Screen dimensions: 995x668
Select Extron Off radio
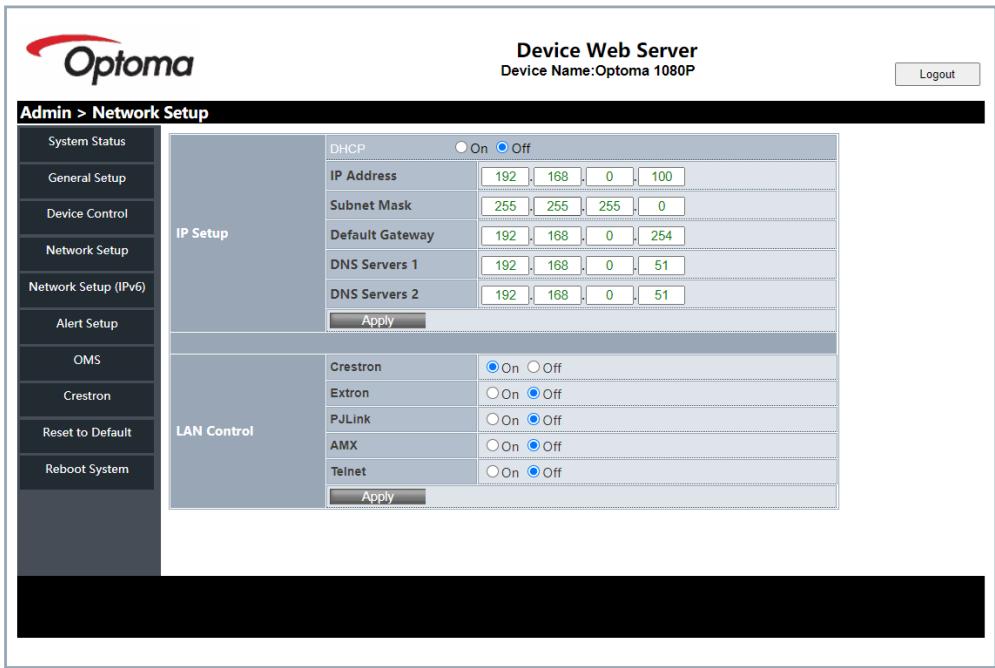click(x=534, y=393)
